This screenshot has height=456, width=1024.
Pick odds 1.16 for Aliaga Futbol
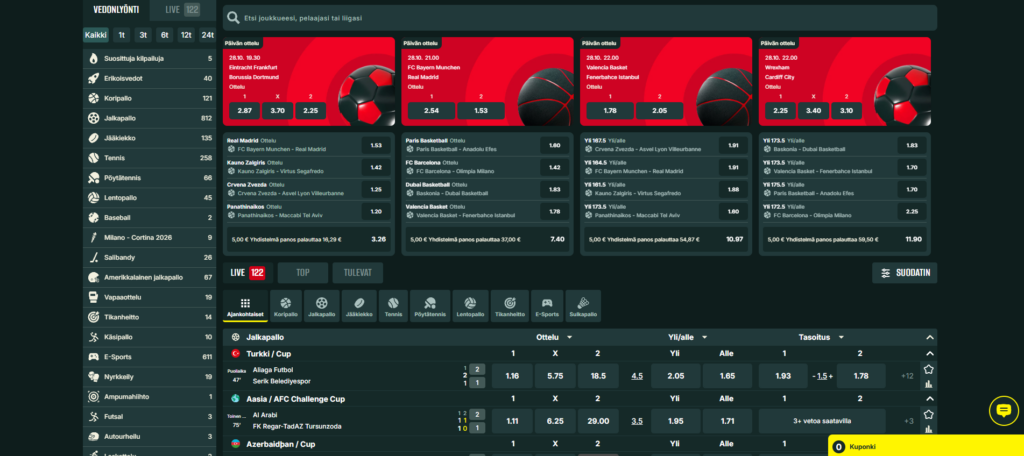tap(513, 376)
